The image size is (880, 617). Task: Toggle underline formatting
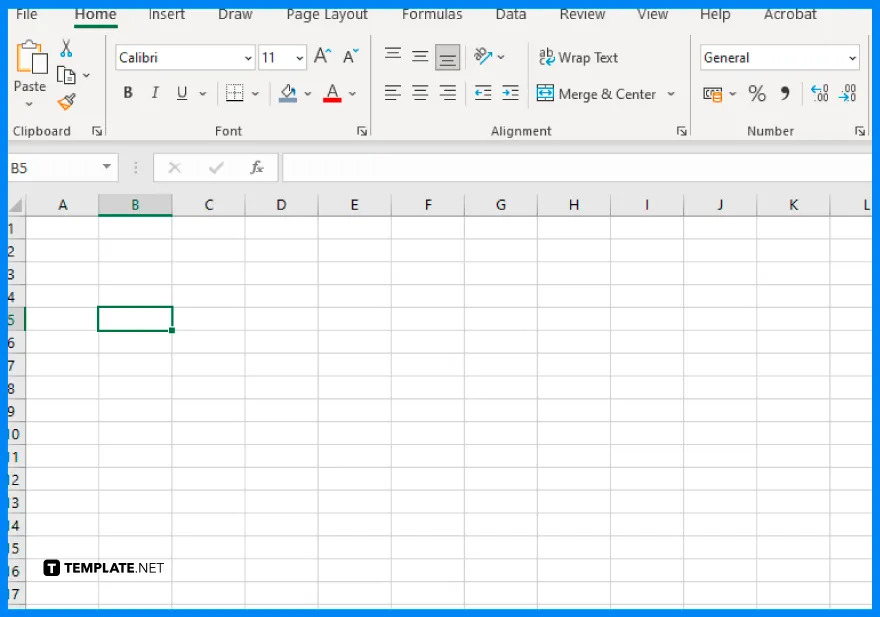(181, 92)
